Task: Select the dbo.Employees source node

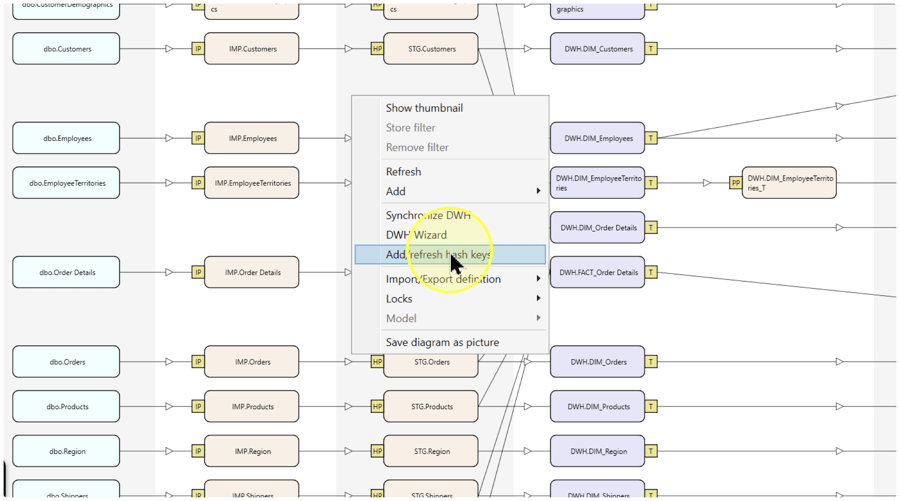Action: coord(66,138)
